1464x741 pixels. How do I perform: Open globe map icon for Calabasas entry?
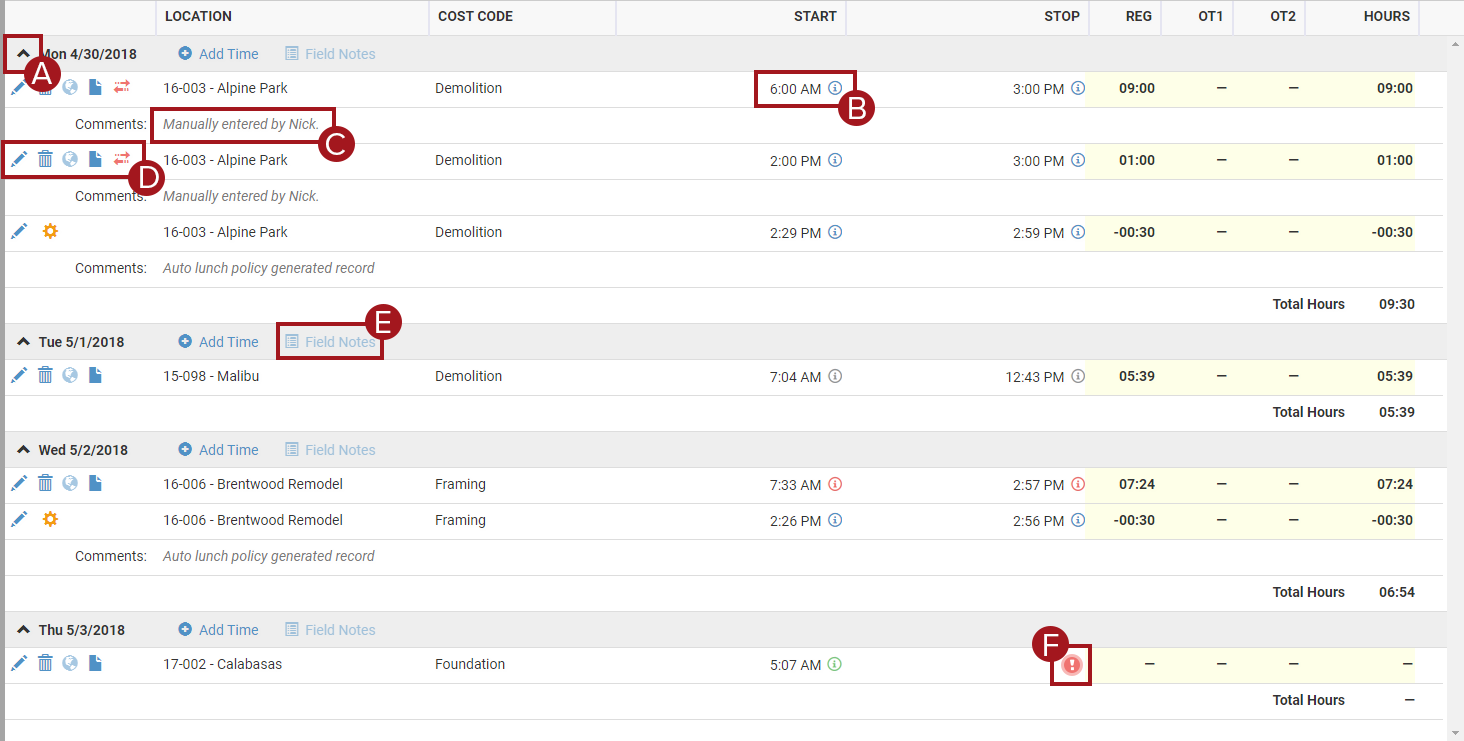coord(70,663)
